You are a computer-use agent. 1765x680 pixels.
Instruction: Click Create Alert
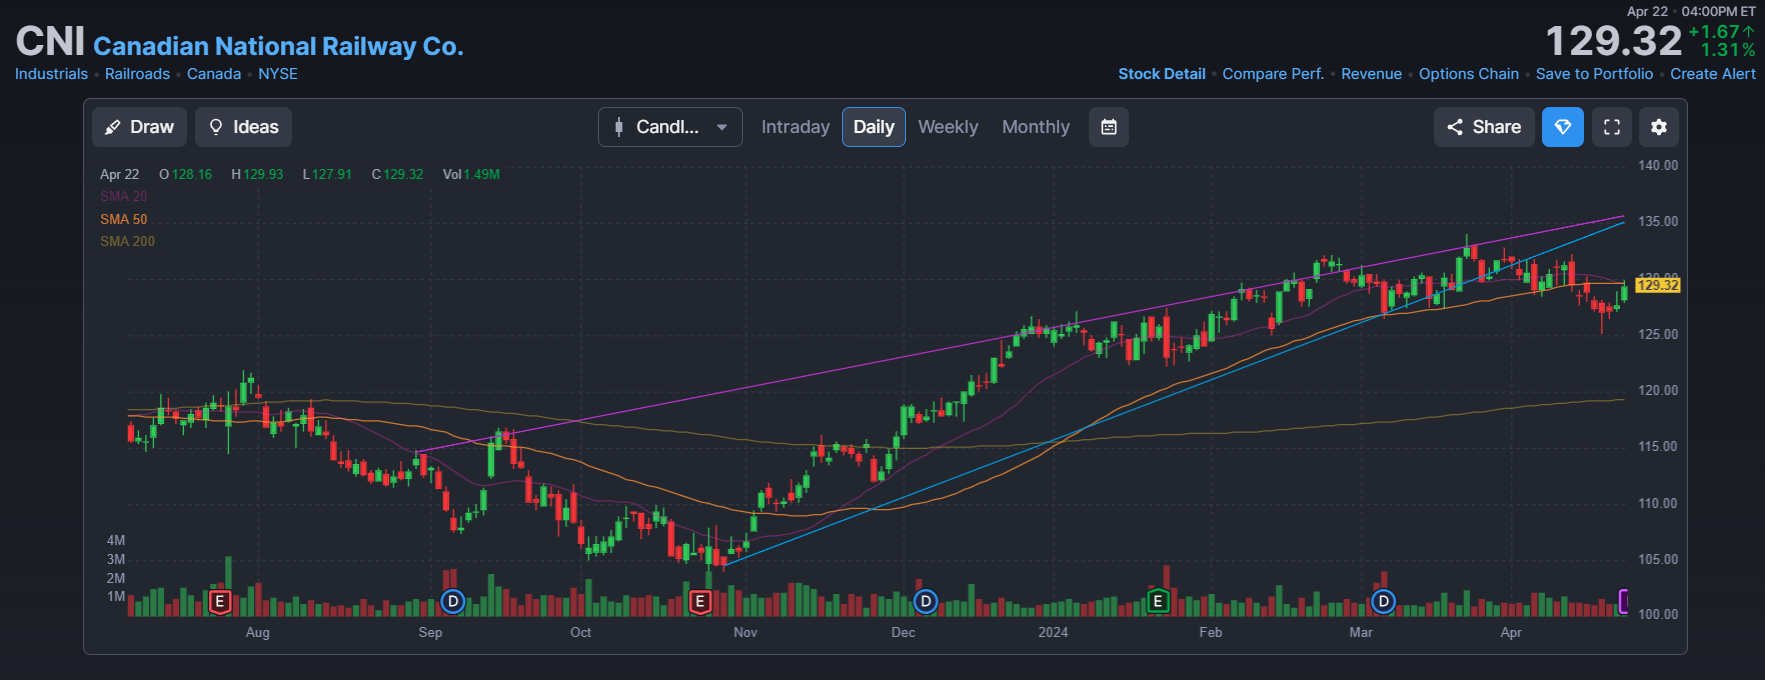(1712, 74)
